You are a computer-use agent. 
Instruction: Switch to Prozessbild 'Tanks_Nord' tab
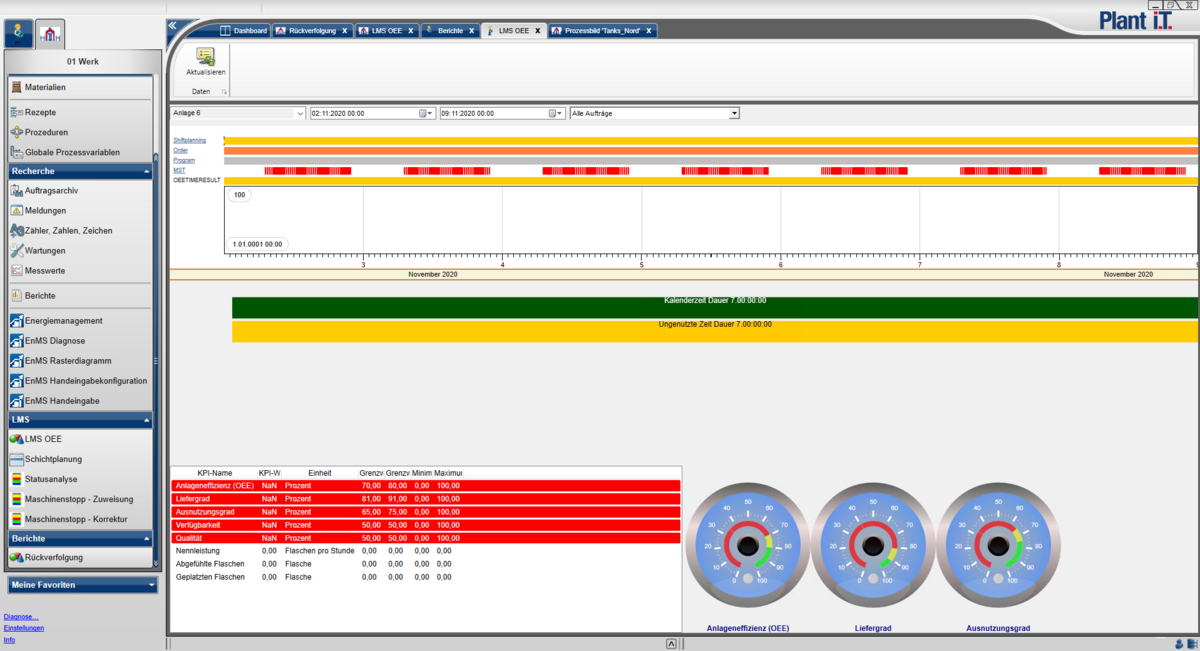tap(603, 31)
